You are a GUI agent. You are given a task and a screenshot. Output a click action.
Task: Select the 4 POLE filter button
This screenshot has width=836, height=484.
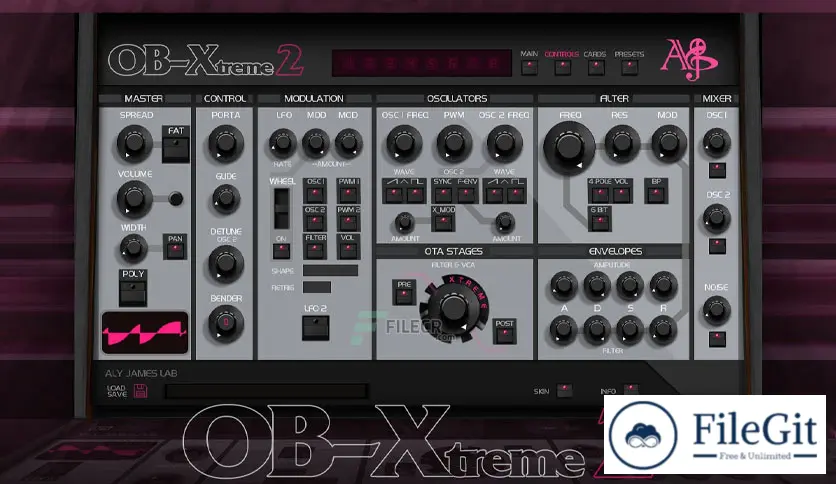[x=599, y=195]
